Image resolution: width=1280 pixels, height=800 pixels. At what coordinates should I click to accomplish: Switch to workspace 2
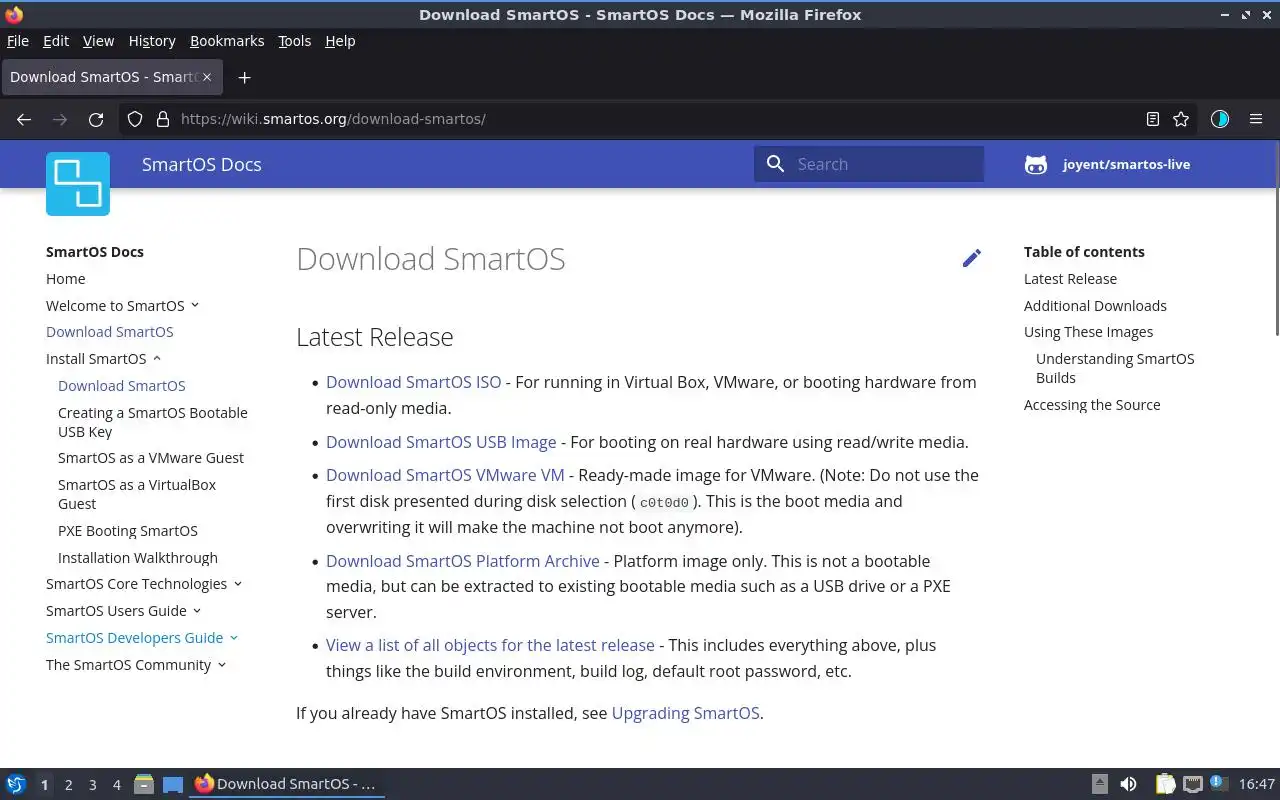point(68,785)
